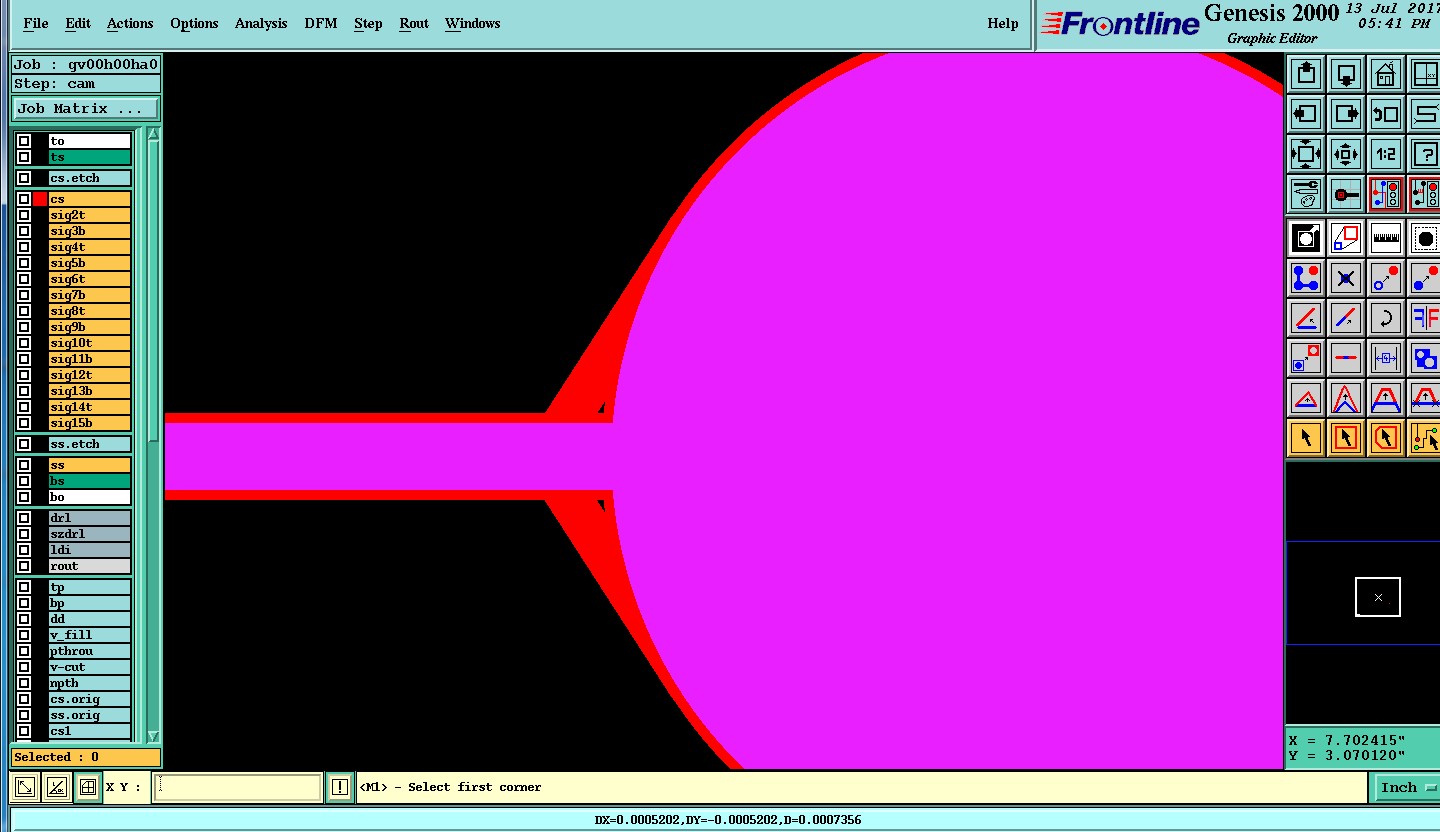Screen dimensions: 1440x832
Task: Click the Job Matrix ... button
Action: click(85, 108)
